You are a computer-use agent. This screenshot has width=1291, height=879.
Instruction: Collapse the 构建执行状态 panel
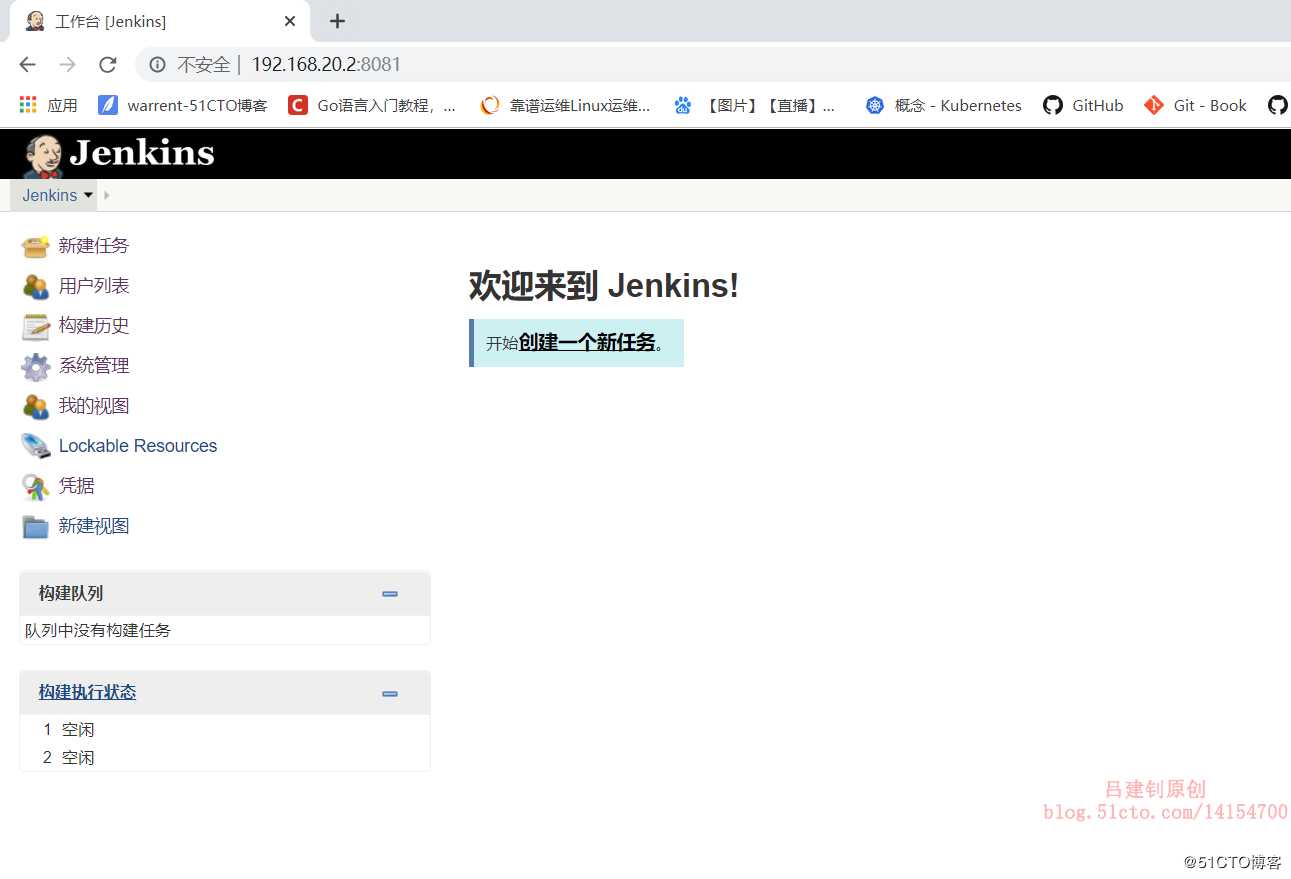point(390,694)
